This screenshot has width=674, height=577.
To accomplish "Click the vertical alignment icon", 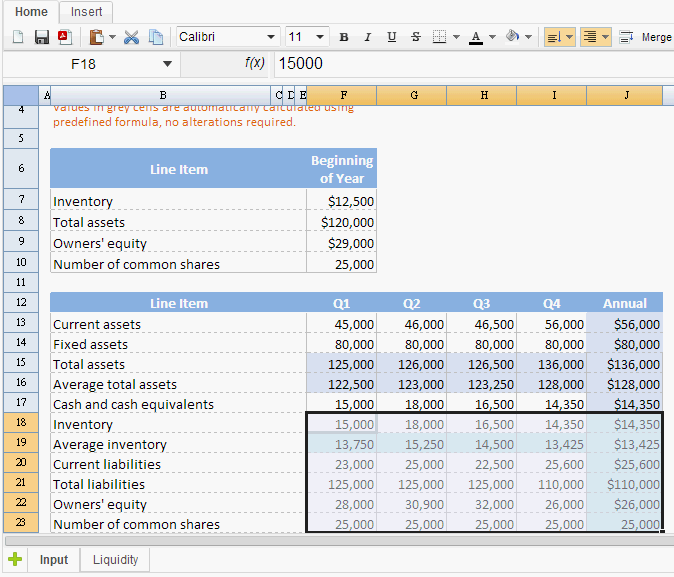I will [555, 37].
